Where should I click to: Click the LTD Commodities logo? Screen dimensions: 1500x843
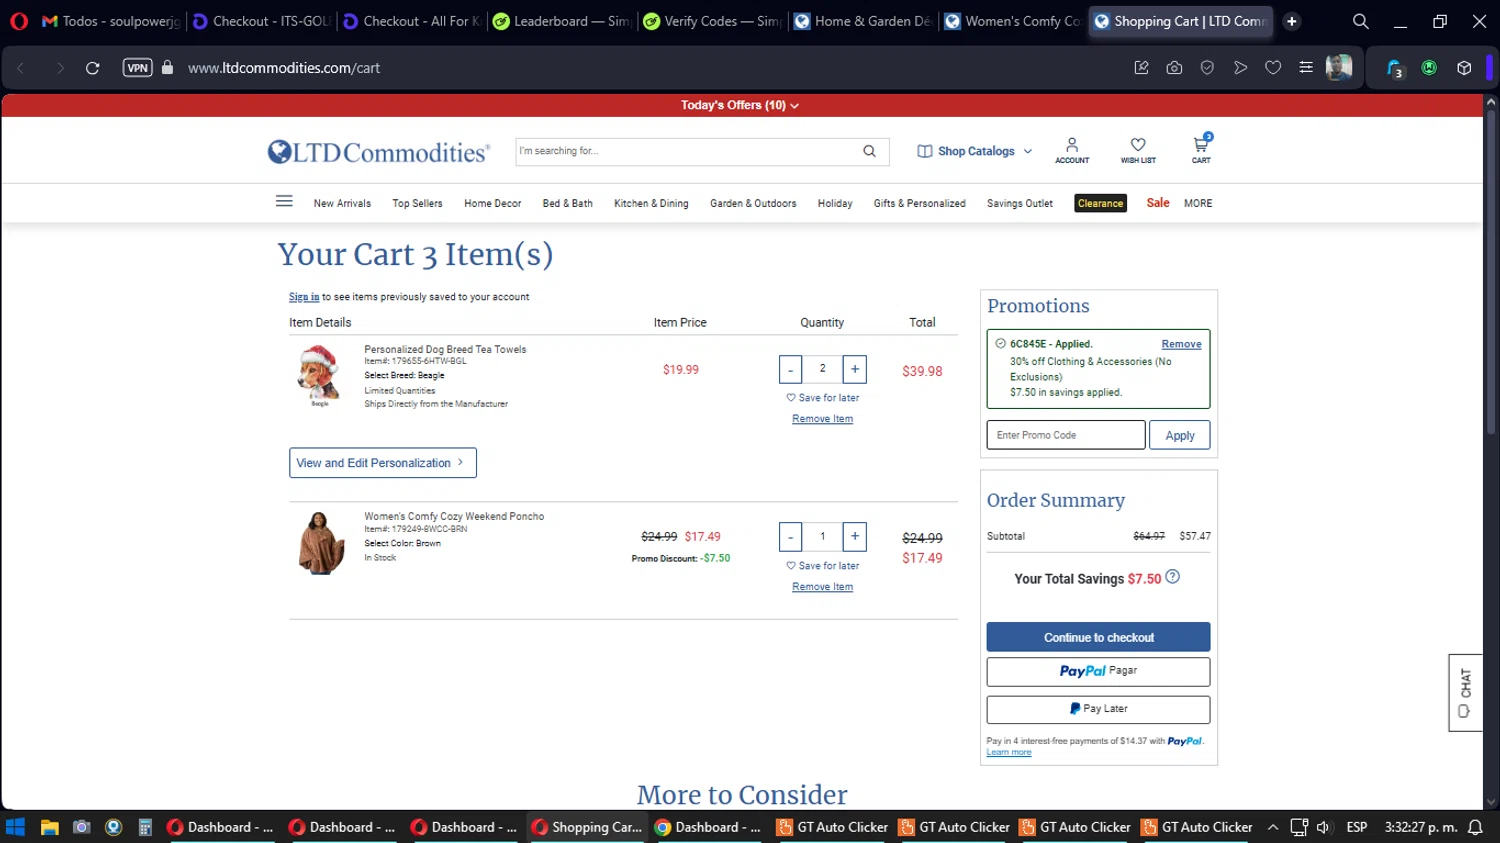(x=379, y=152)
